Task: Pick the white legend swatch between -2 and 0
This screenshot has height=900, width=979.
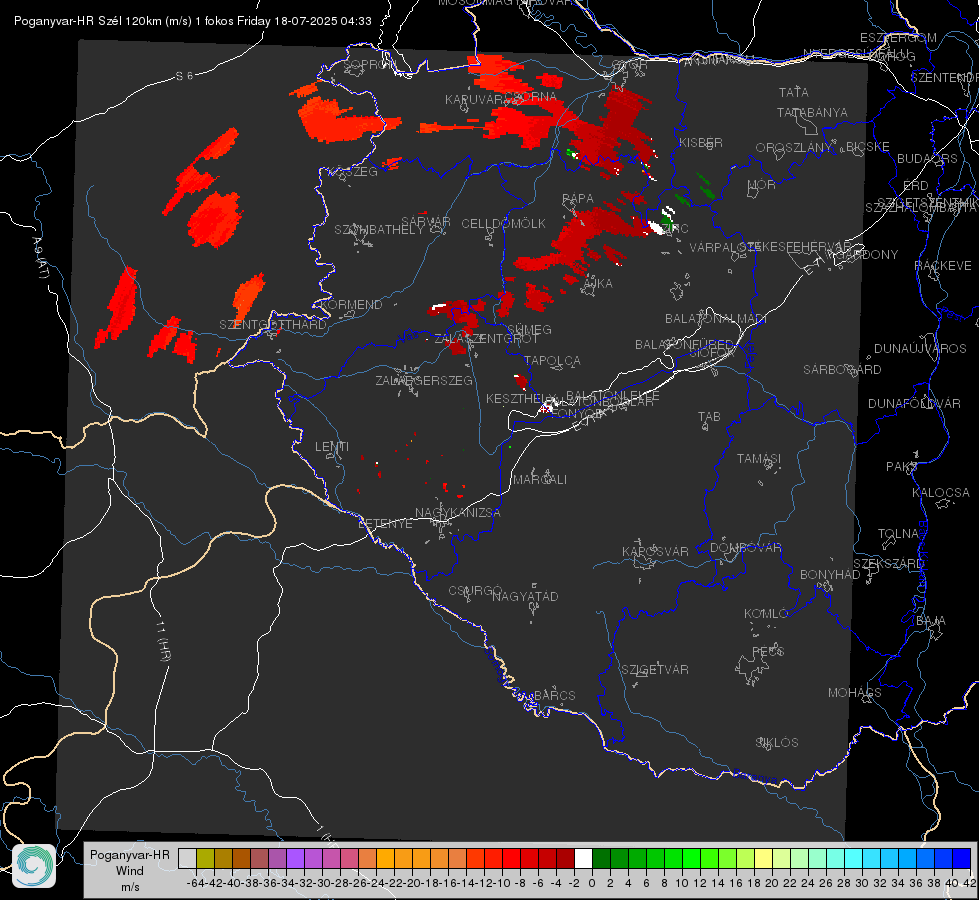Action: (583, 858)
